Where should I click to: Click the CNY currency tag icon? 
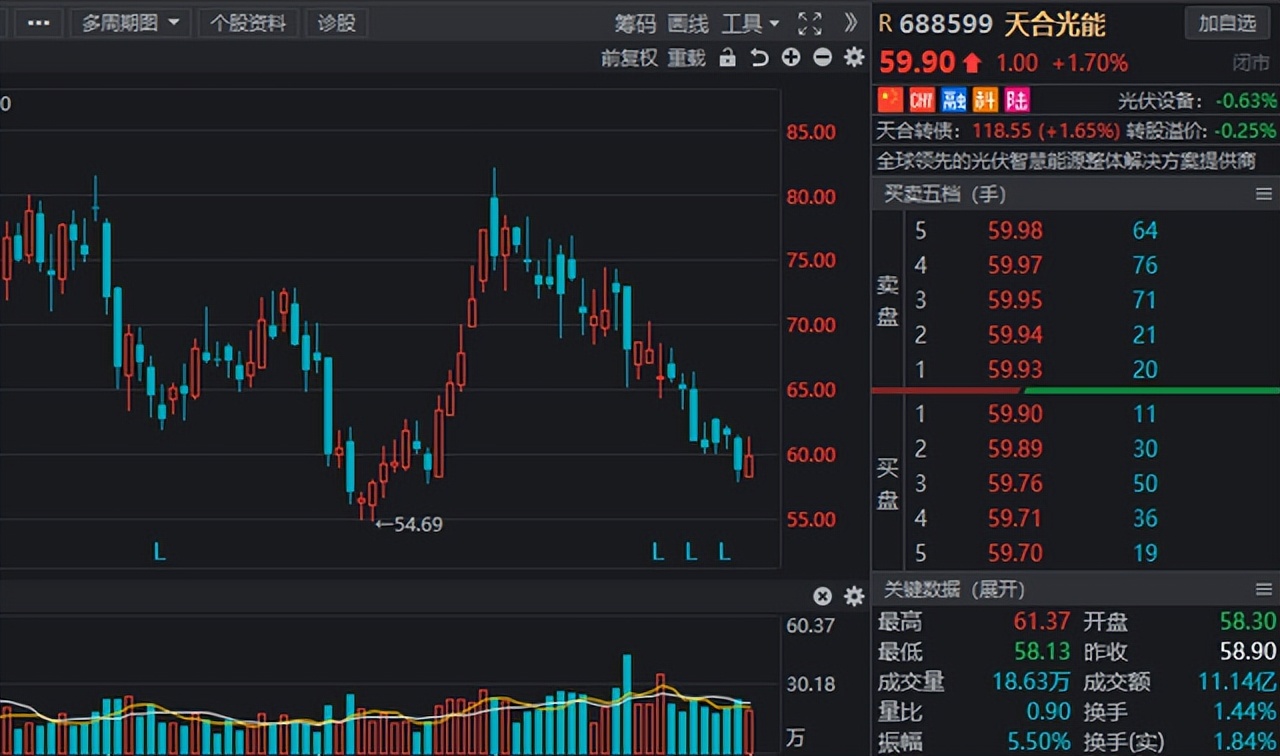pos(922,99)
